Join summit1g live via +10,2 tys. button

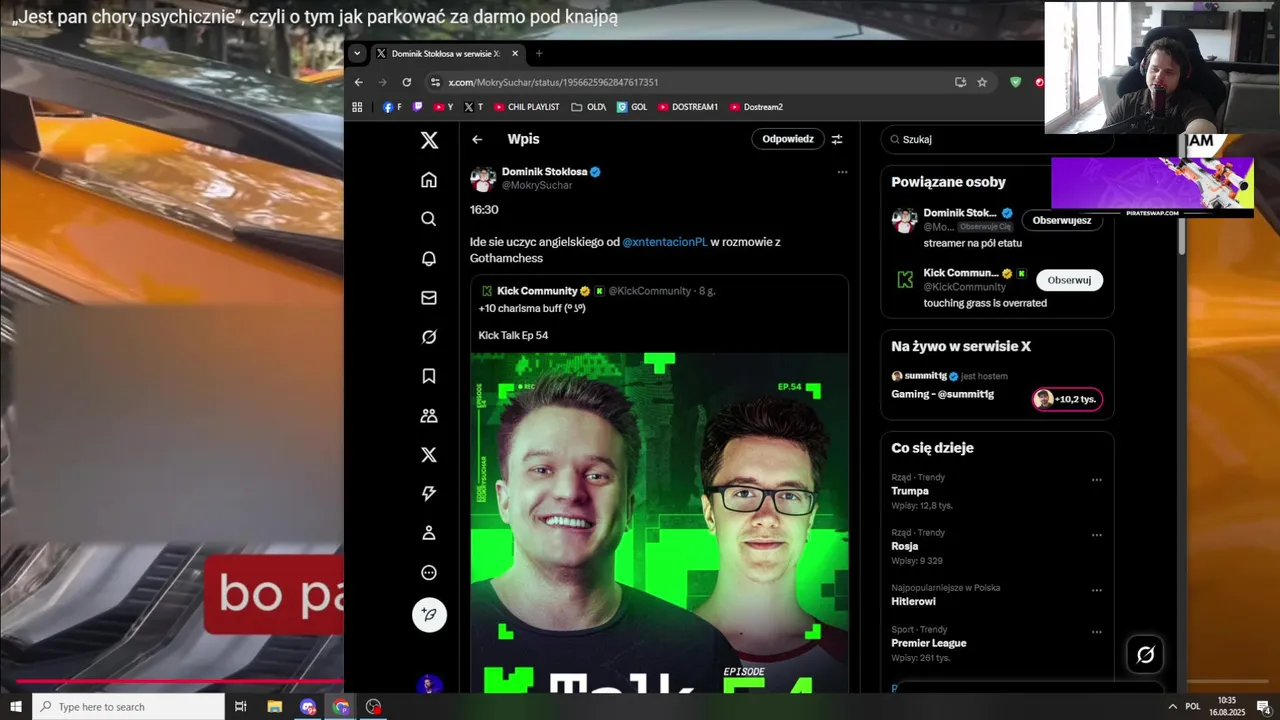(x=1067, y=399)
